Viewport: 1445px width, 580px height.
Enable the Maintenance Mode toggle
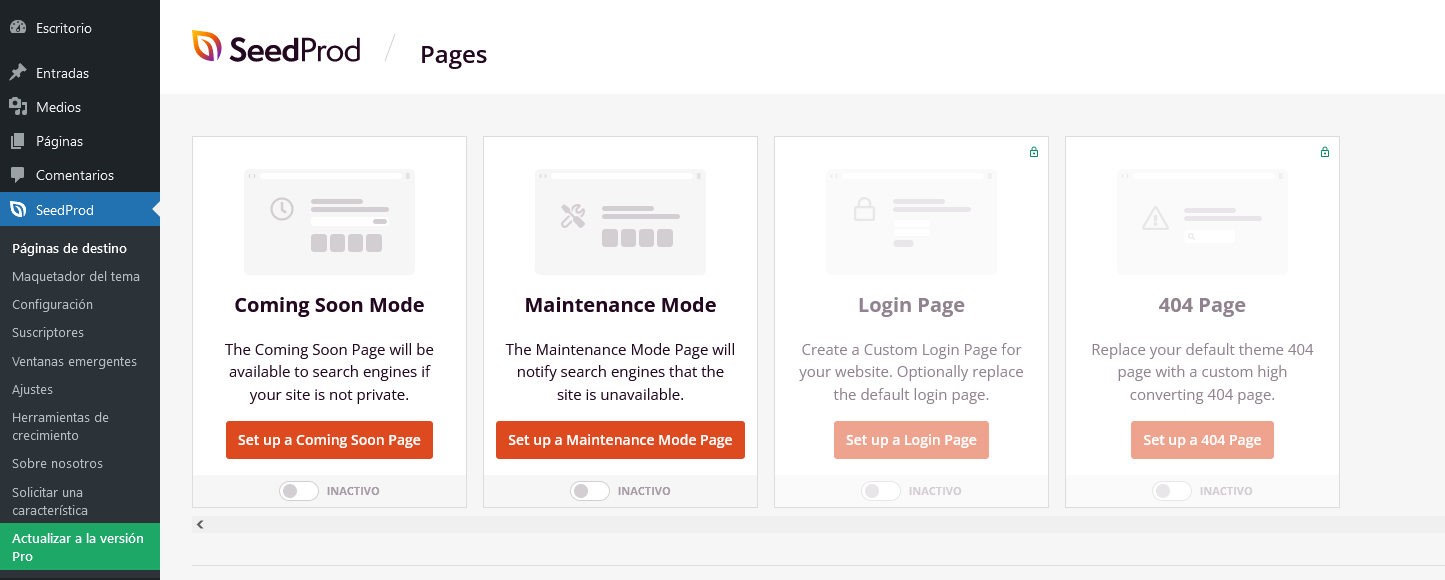(590, 491)
